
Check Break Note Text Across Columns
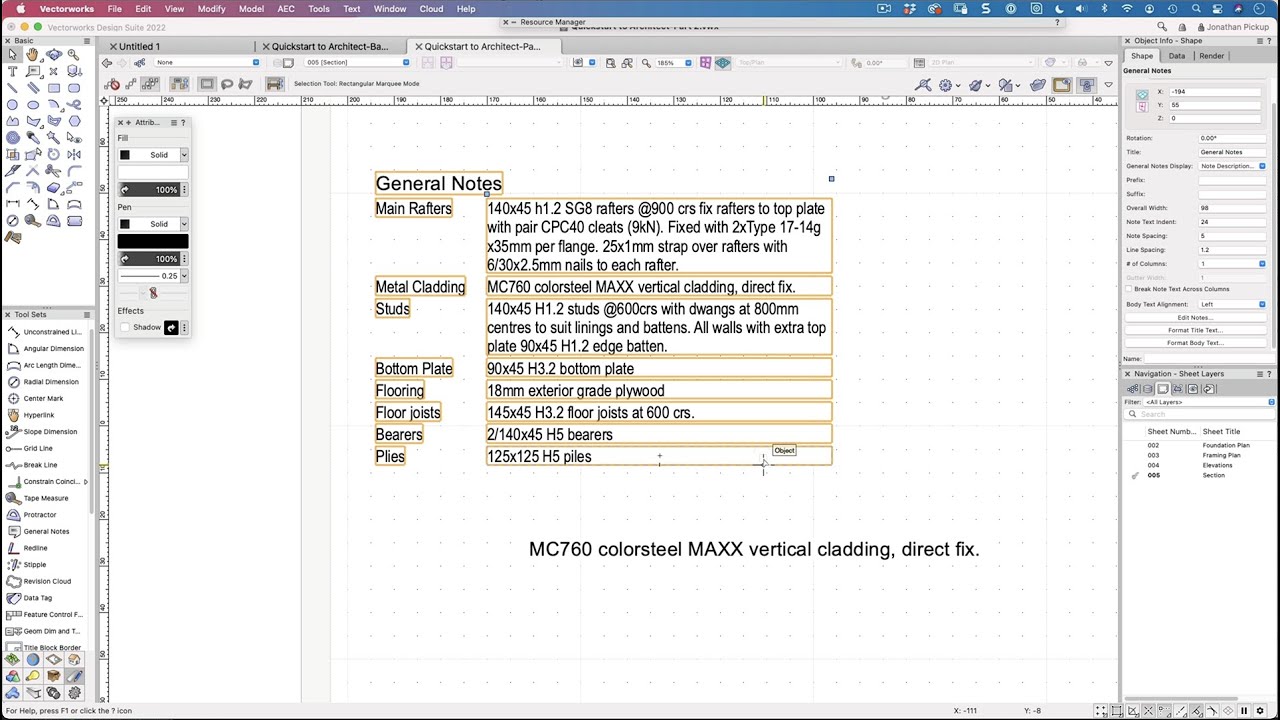[1129, 289]
